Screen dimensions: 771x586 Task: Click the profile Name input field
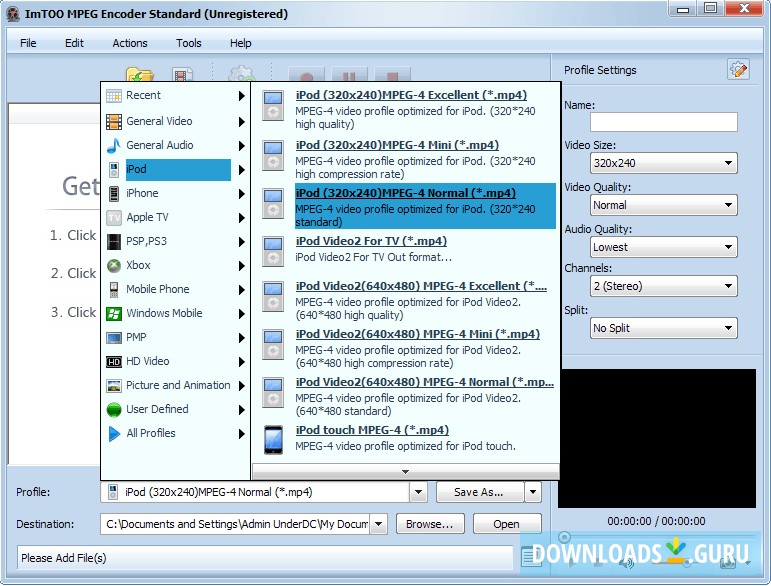tap(663, 122)
